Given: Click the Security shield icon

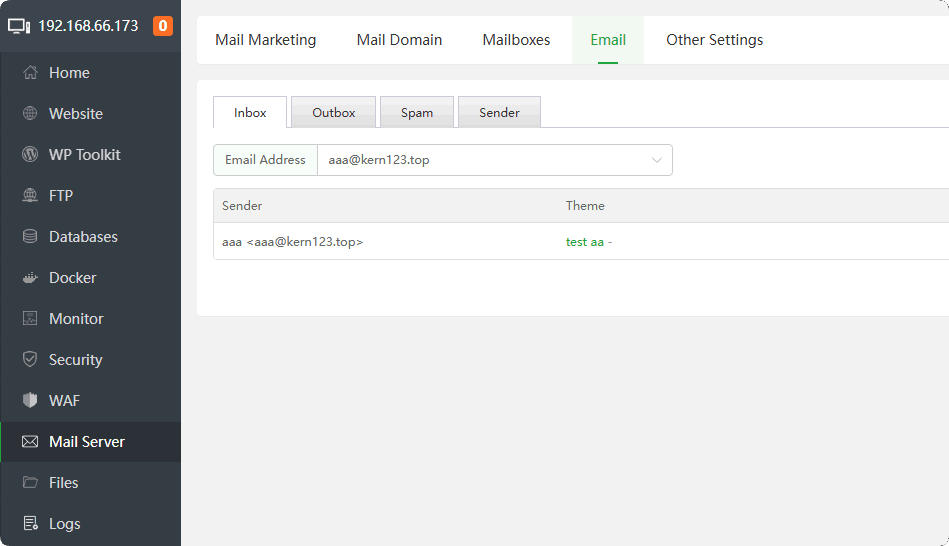Looking at the screenshot, I should click(30, 360).
